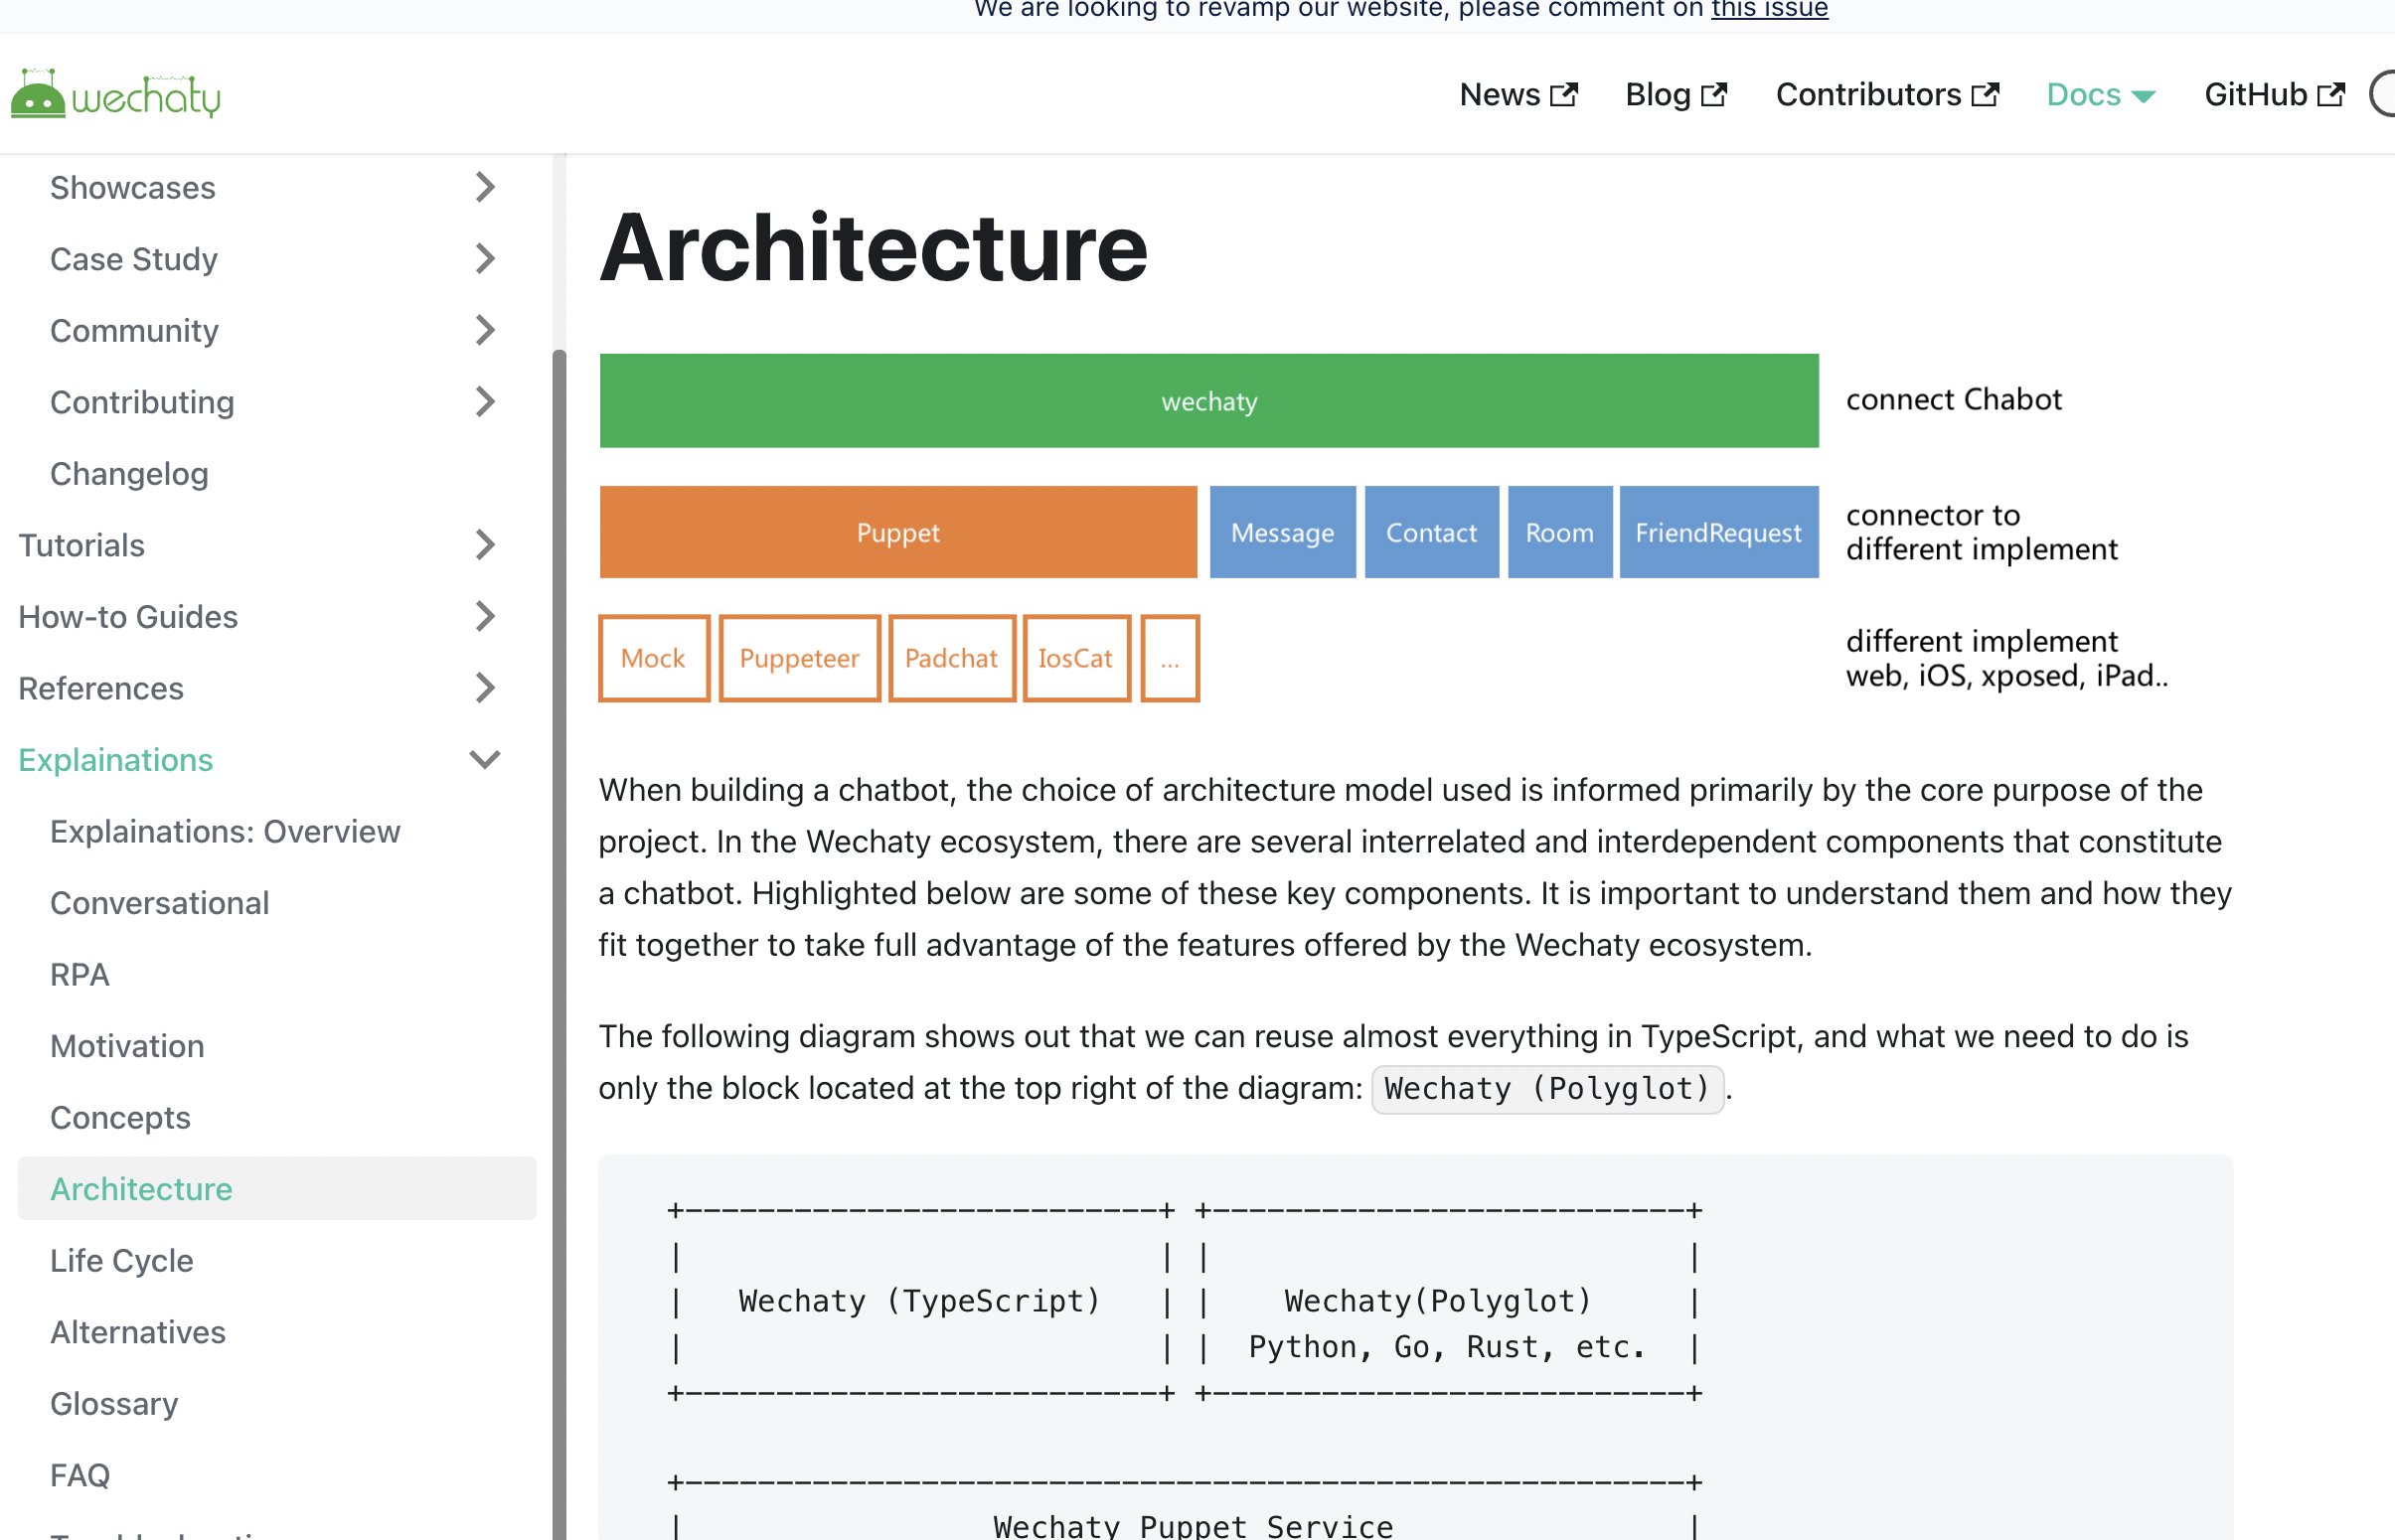Go to the Life Cycle page
This screenshot has height=1540, width=2395.
coord(122,1261)
